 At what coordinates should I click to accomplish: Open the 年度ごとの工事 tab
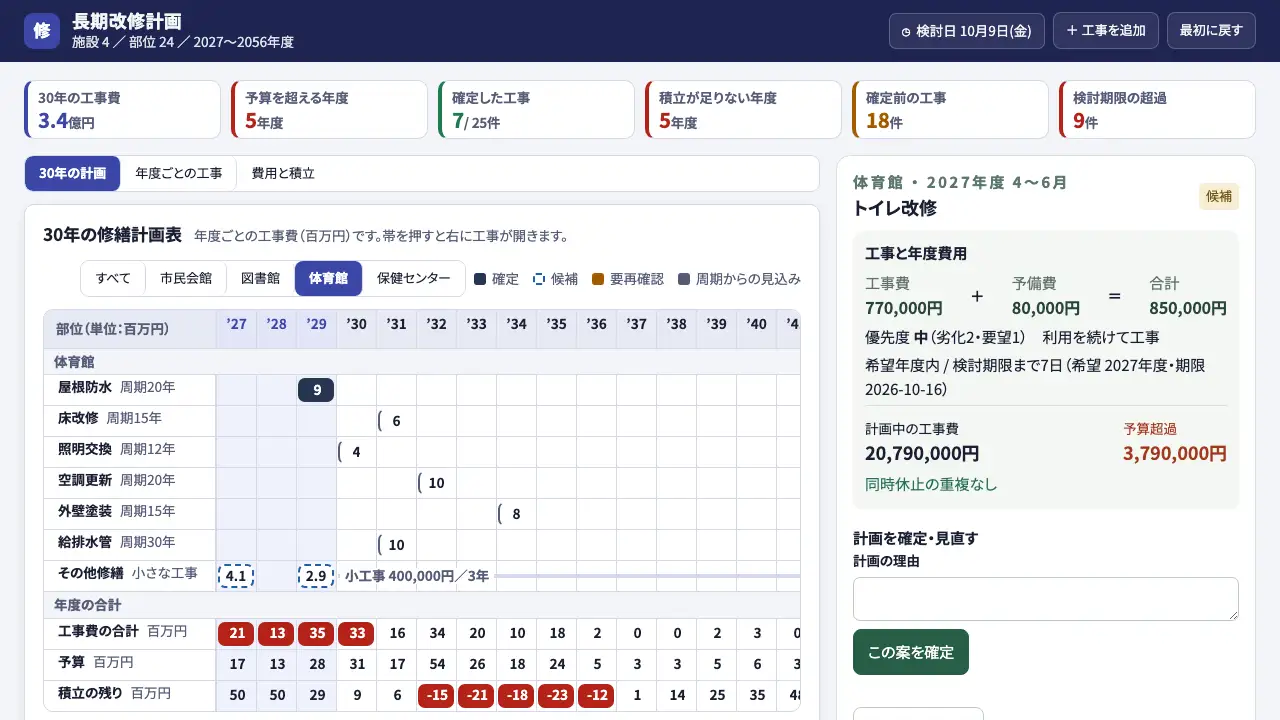point(179,173)
